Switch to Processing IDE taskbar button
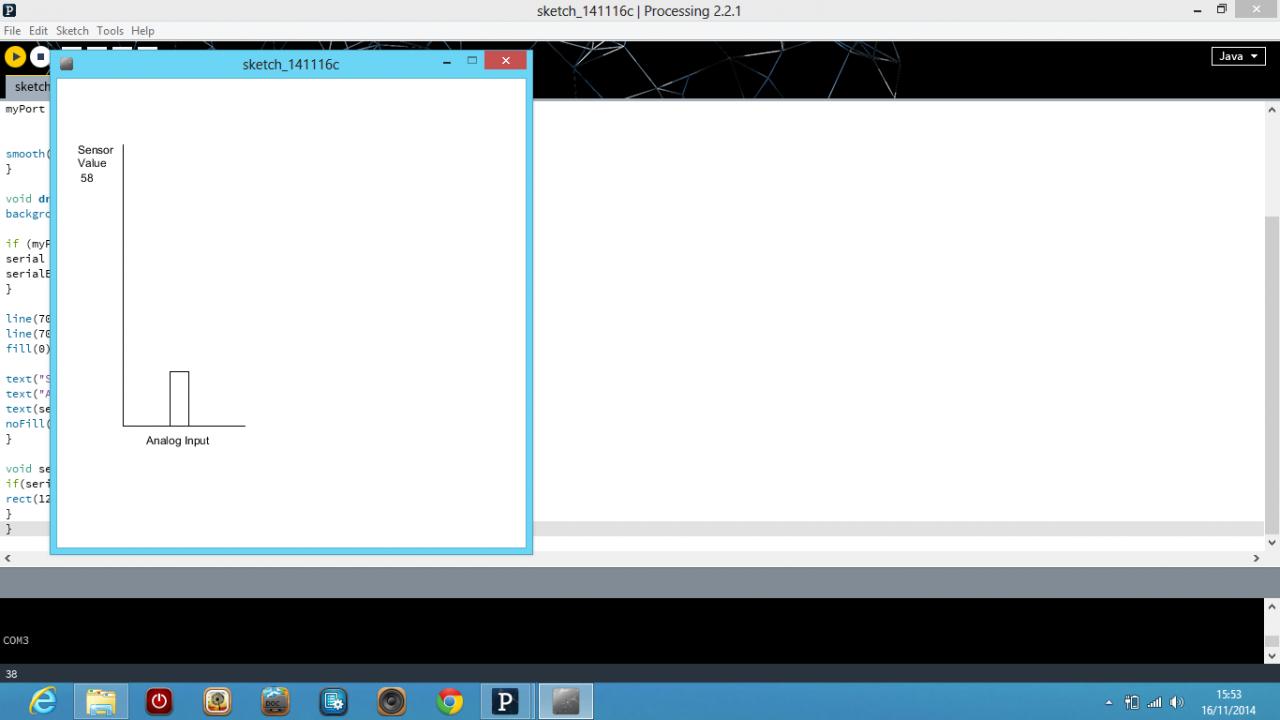This screenshot has height=720, width=1280. pos(505,702)
